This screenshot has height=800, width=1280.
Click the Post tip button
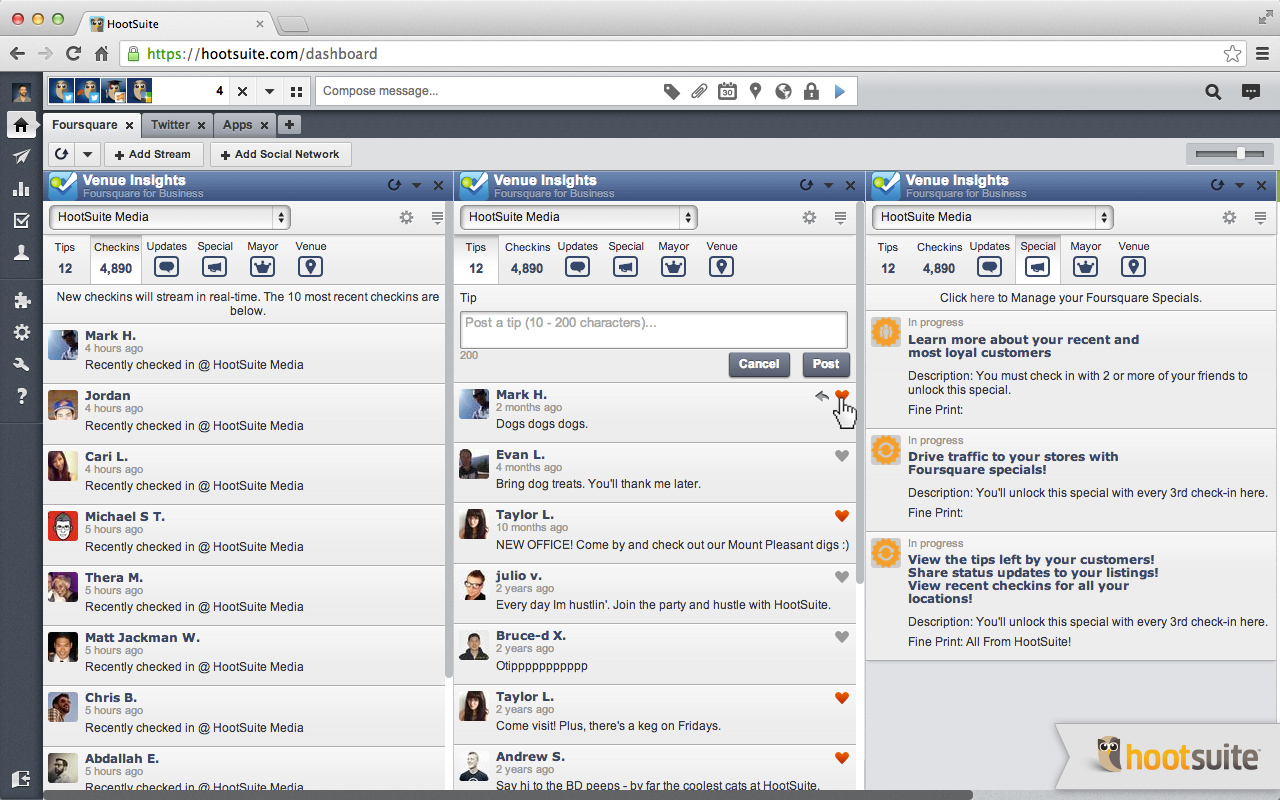tap(825, 364)
